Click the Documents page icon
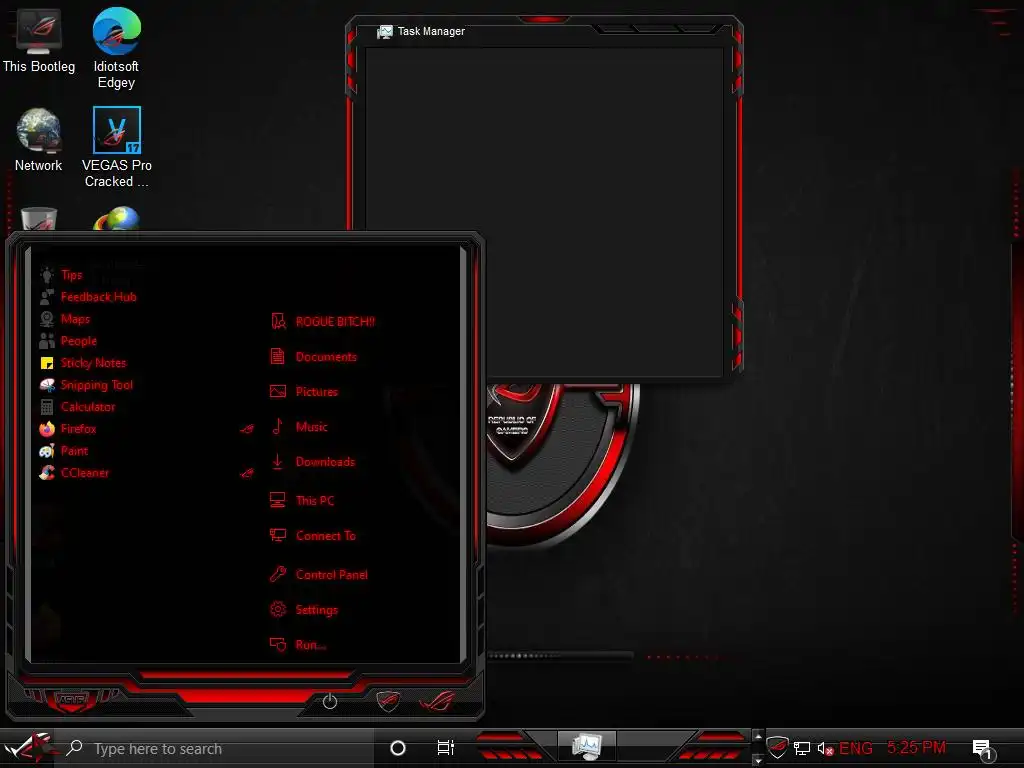Viewport: 1024px width, 768px height. point(278,357)
